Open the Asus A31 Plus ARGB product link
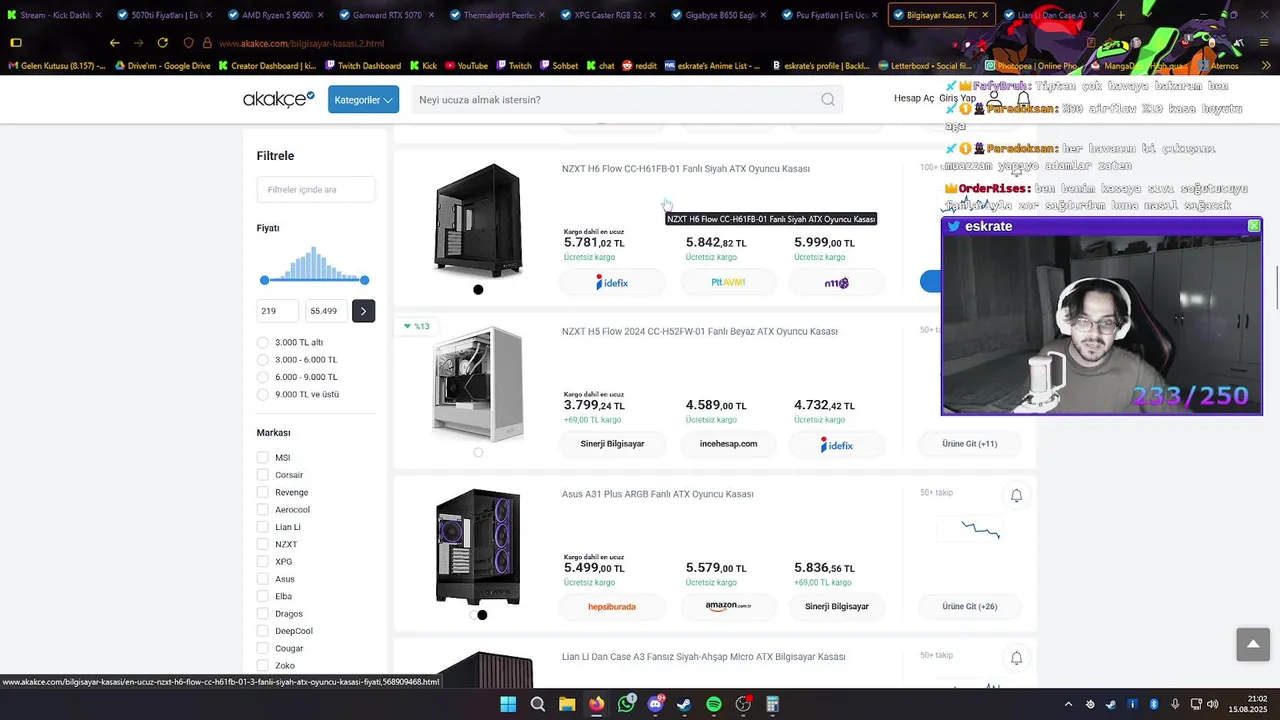This screenshot has height=720, width=1280. [658, 494]
